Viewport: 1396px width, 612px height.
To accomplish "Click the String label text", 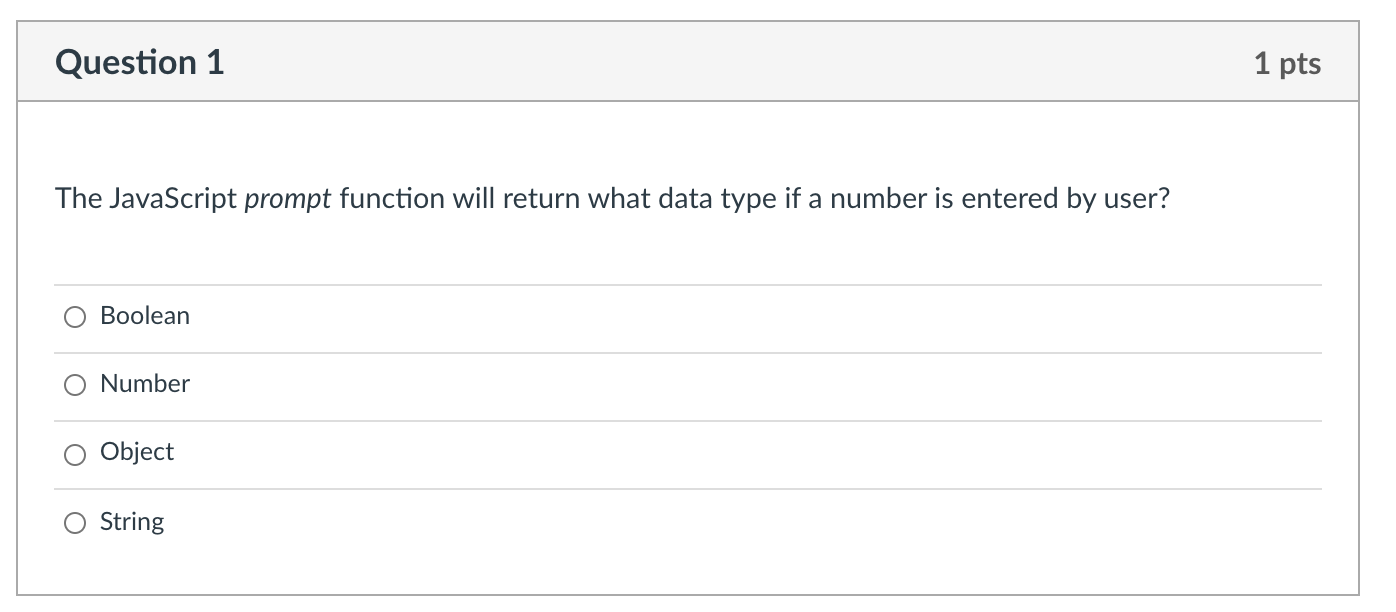I will pyautogui.click(x=131, y=521).
